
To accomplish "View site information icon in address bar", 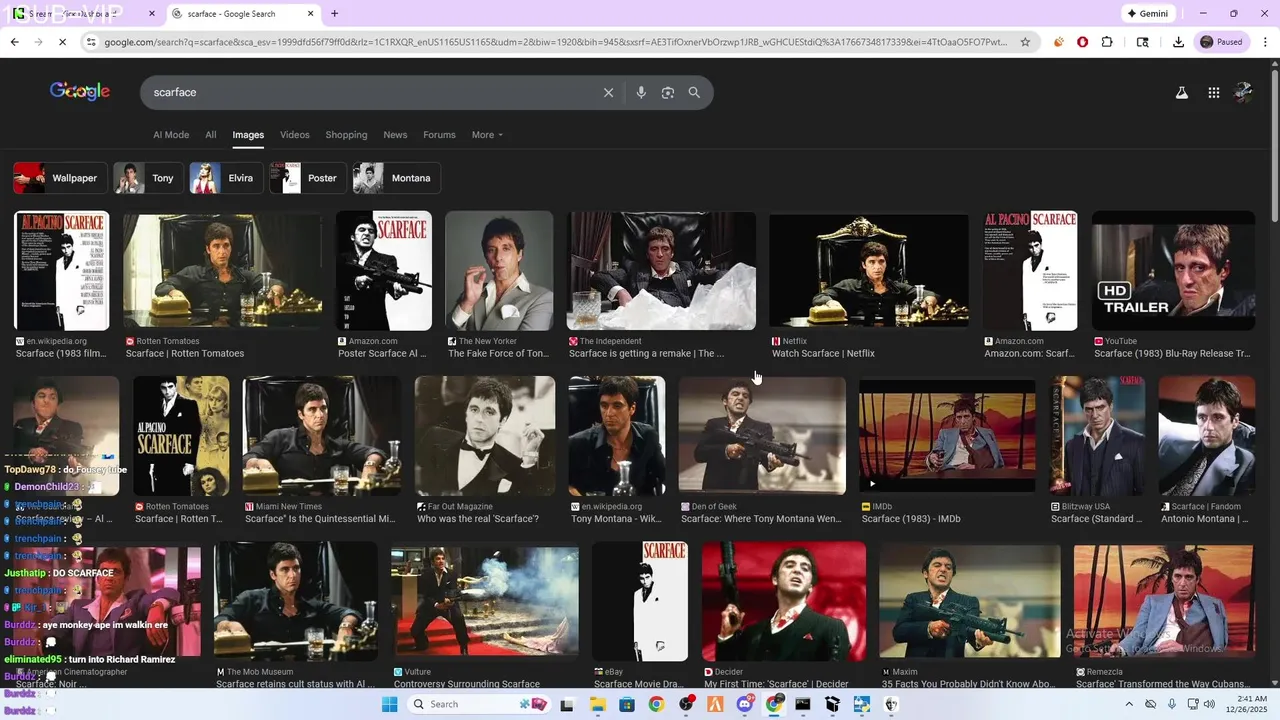I will (92, 42).
